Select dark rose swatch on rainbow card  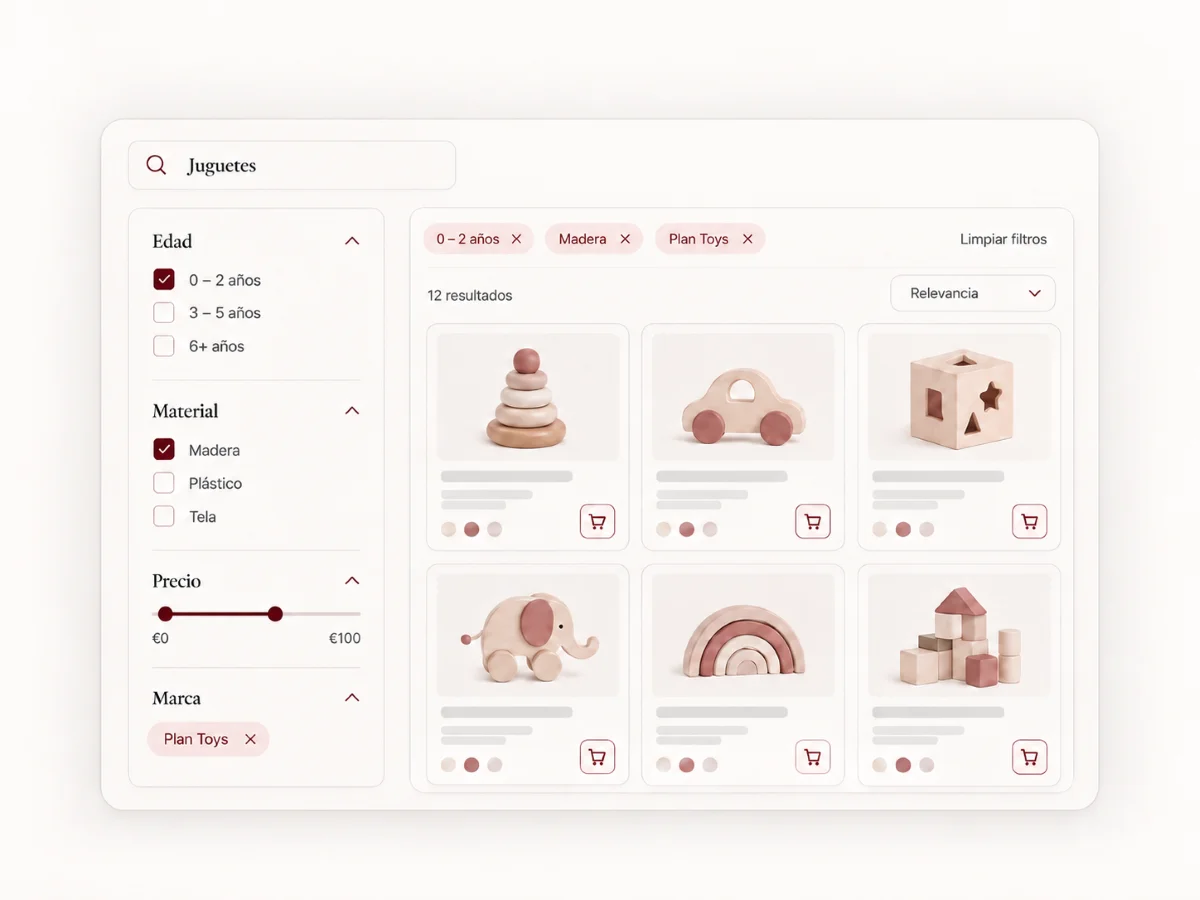(x=687, y=765)
